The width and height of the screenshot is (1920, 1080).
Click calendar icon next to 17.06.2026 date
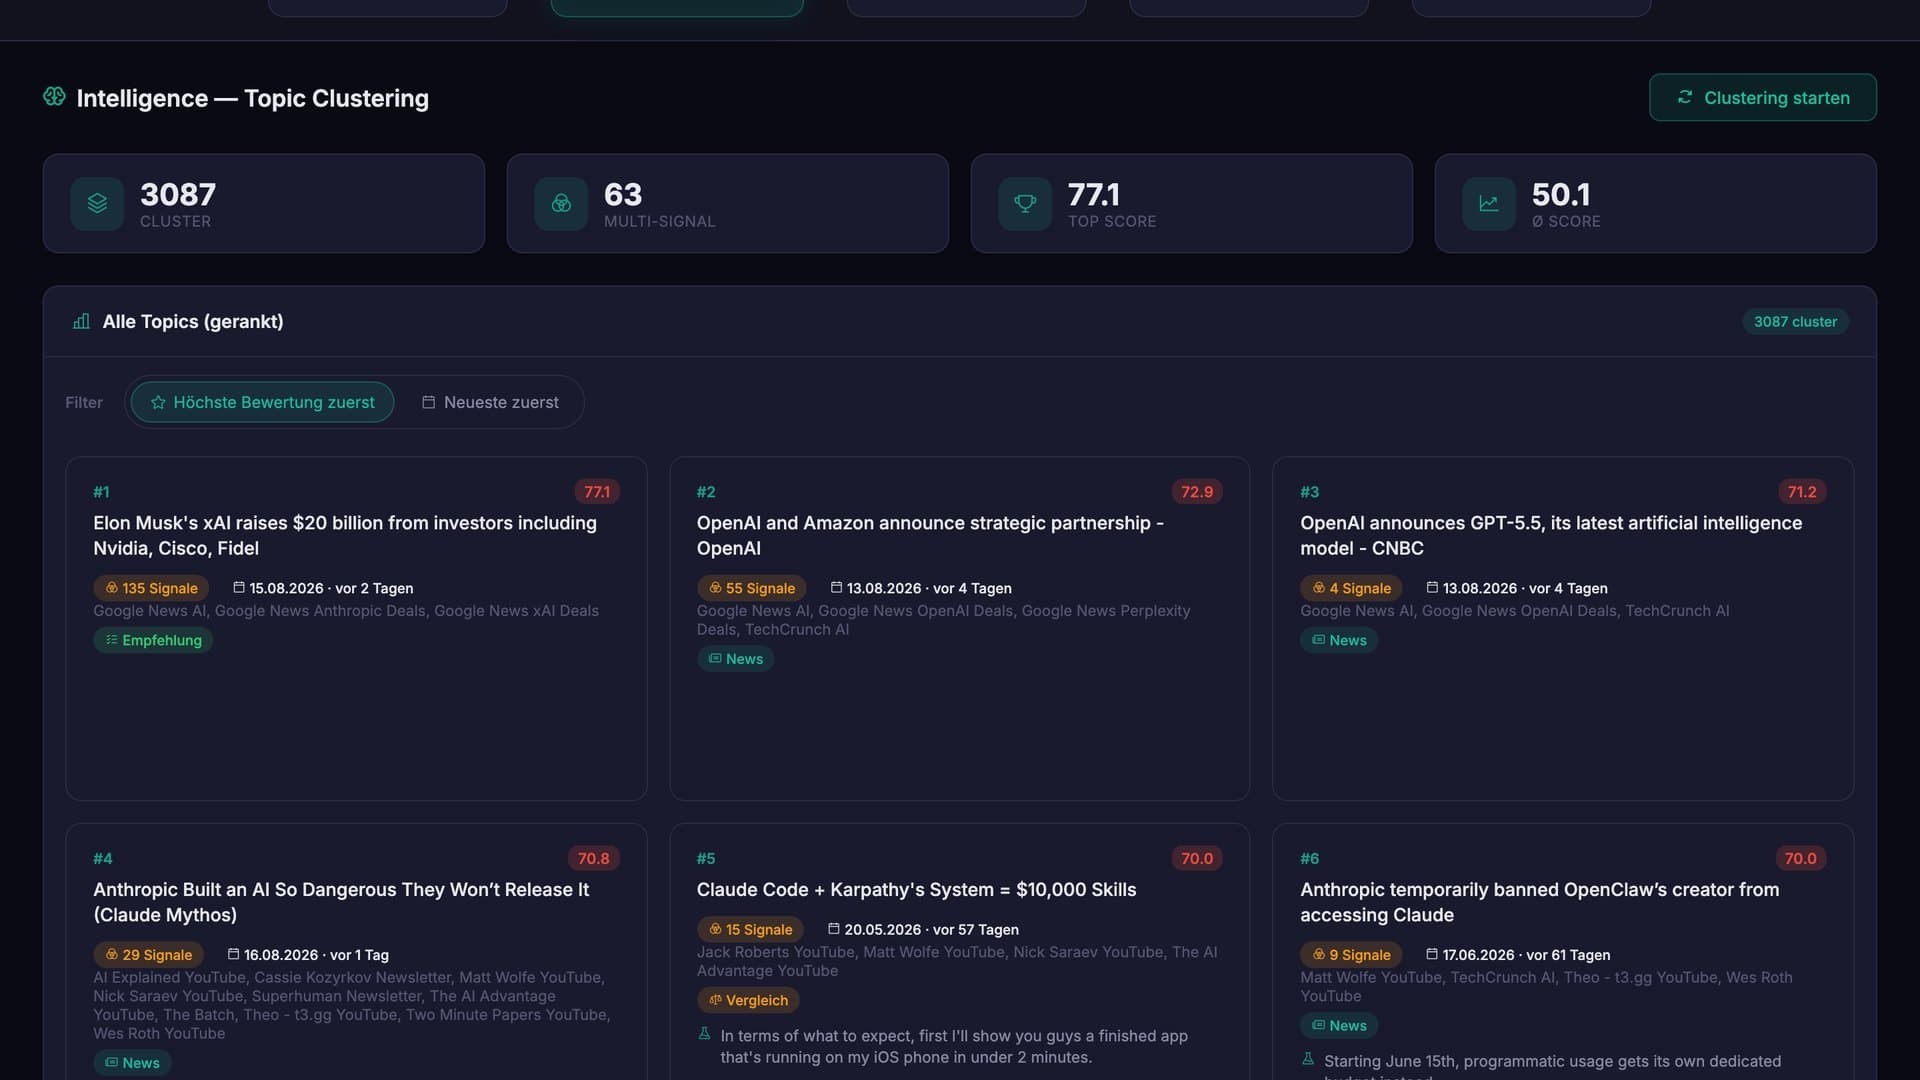pyautogui.click(x=1432, y=955)
